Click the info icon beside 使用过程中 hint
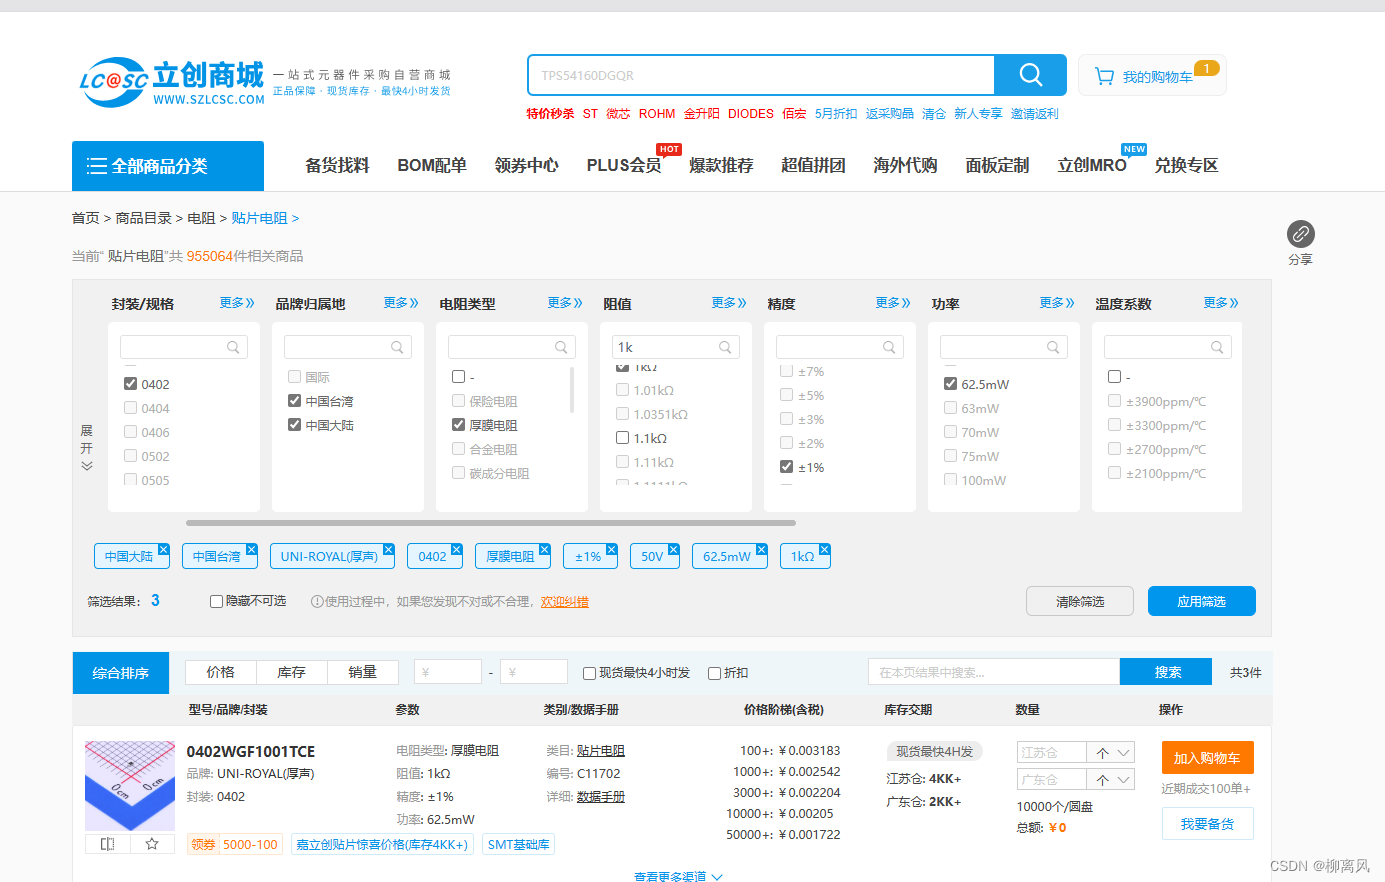 (316, 602)
